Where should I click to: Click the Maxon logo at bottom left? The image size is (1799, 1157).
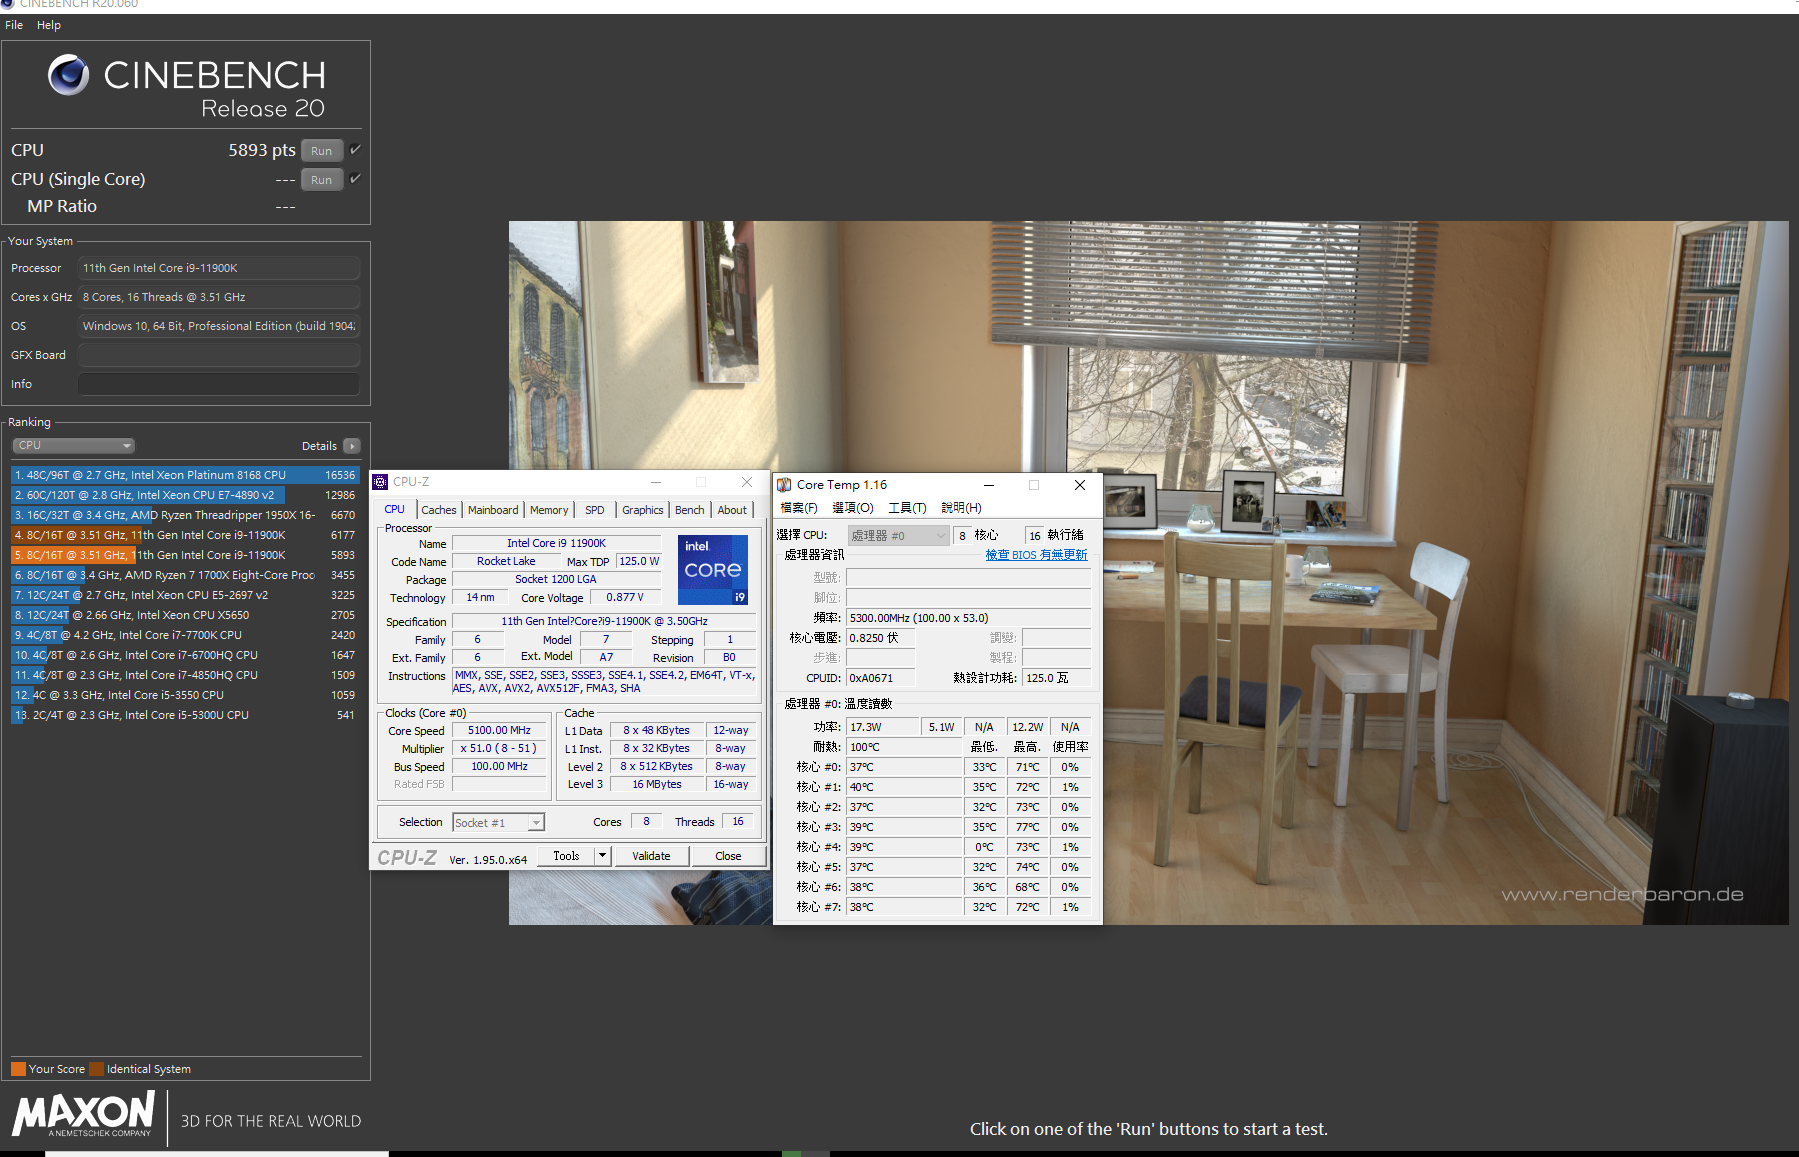coord(84,1114)
